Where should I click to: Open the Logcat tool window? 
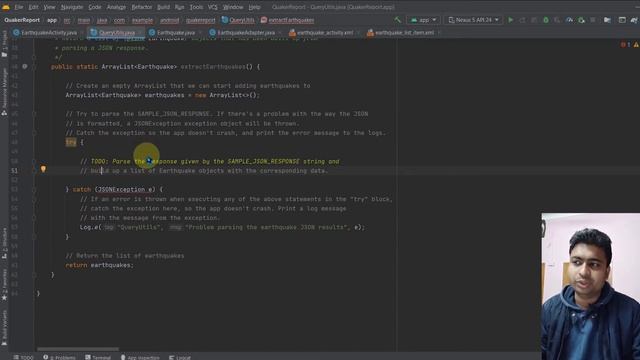(x=180, y=357)
